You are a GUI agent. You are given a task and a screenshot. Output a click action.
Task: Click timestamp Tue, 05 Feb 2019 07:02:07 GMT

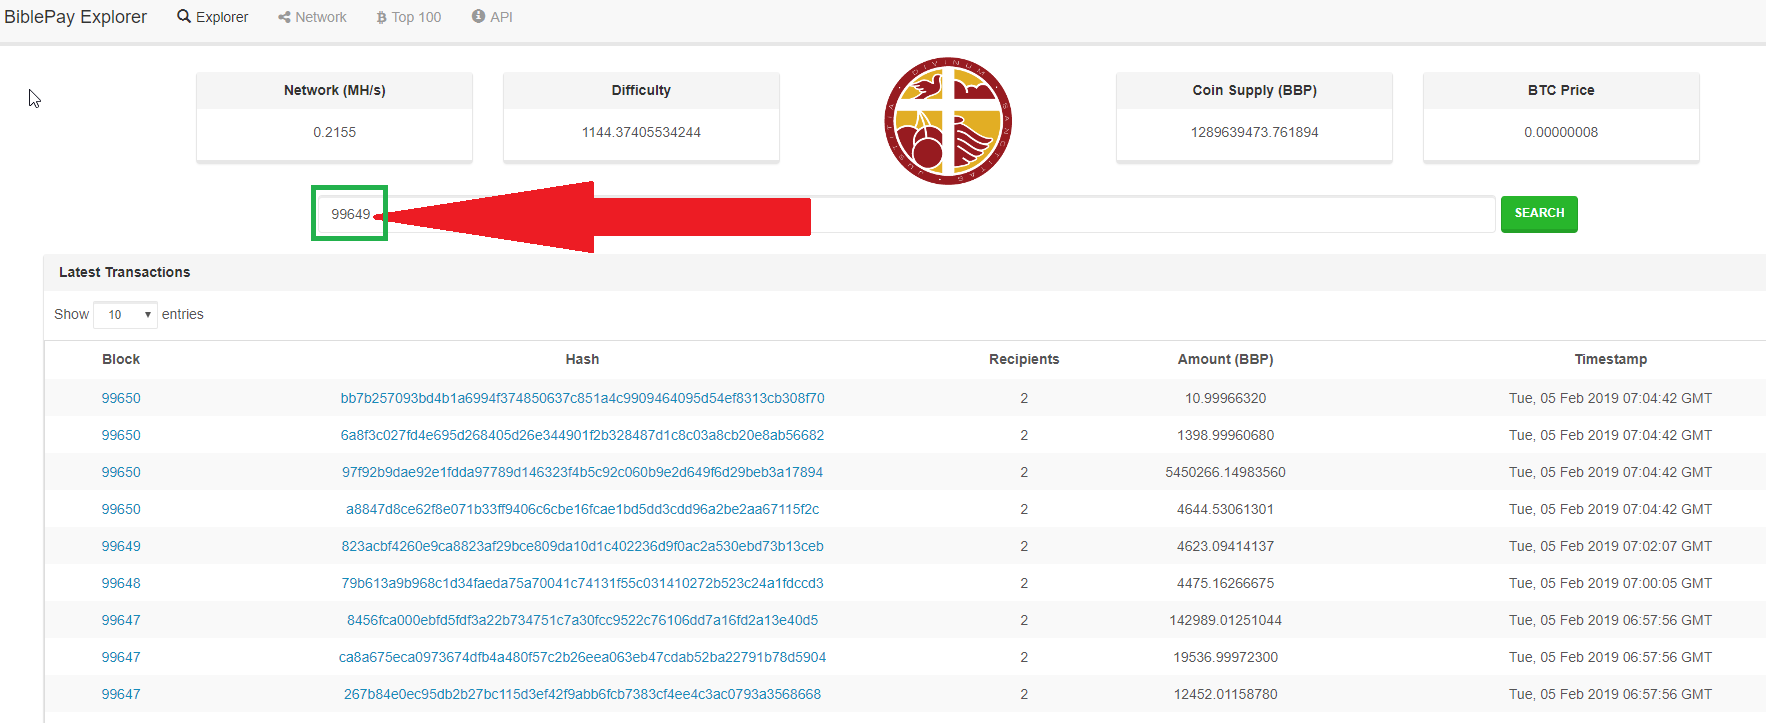point(1610,546)
